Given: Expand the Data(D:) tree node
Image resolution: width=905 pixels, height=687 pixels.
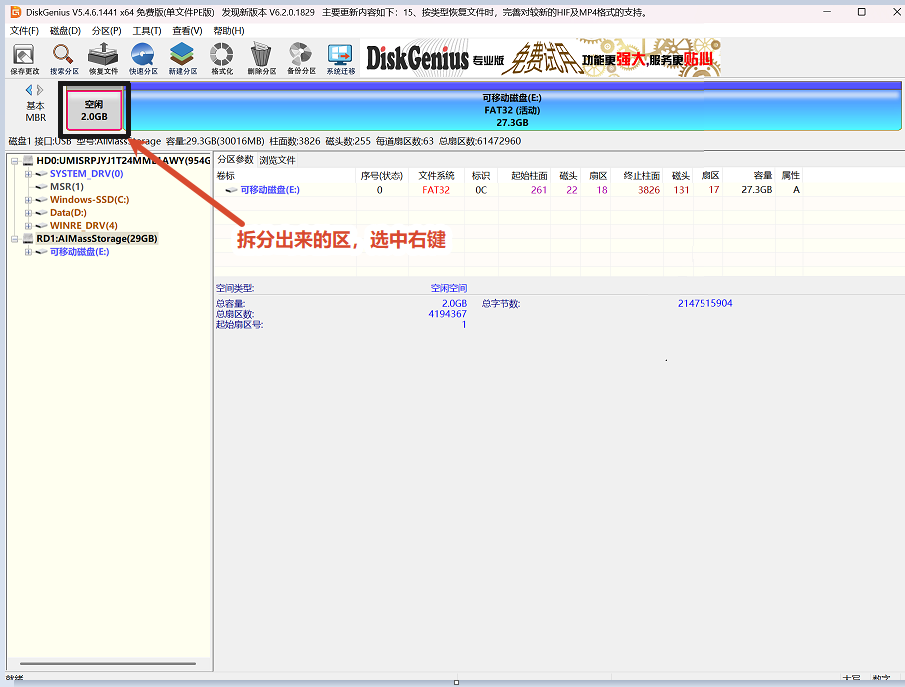Looking at the screenshot, I should point(28,213).
